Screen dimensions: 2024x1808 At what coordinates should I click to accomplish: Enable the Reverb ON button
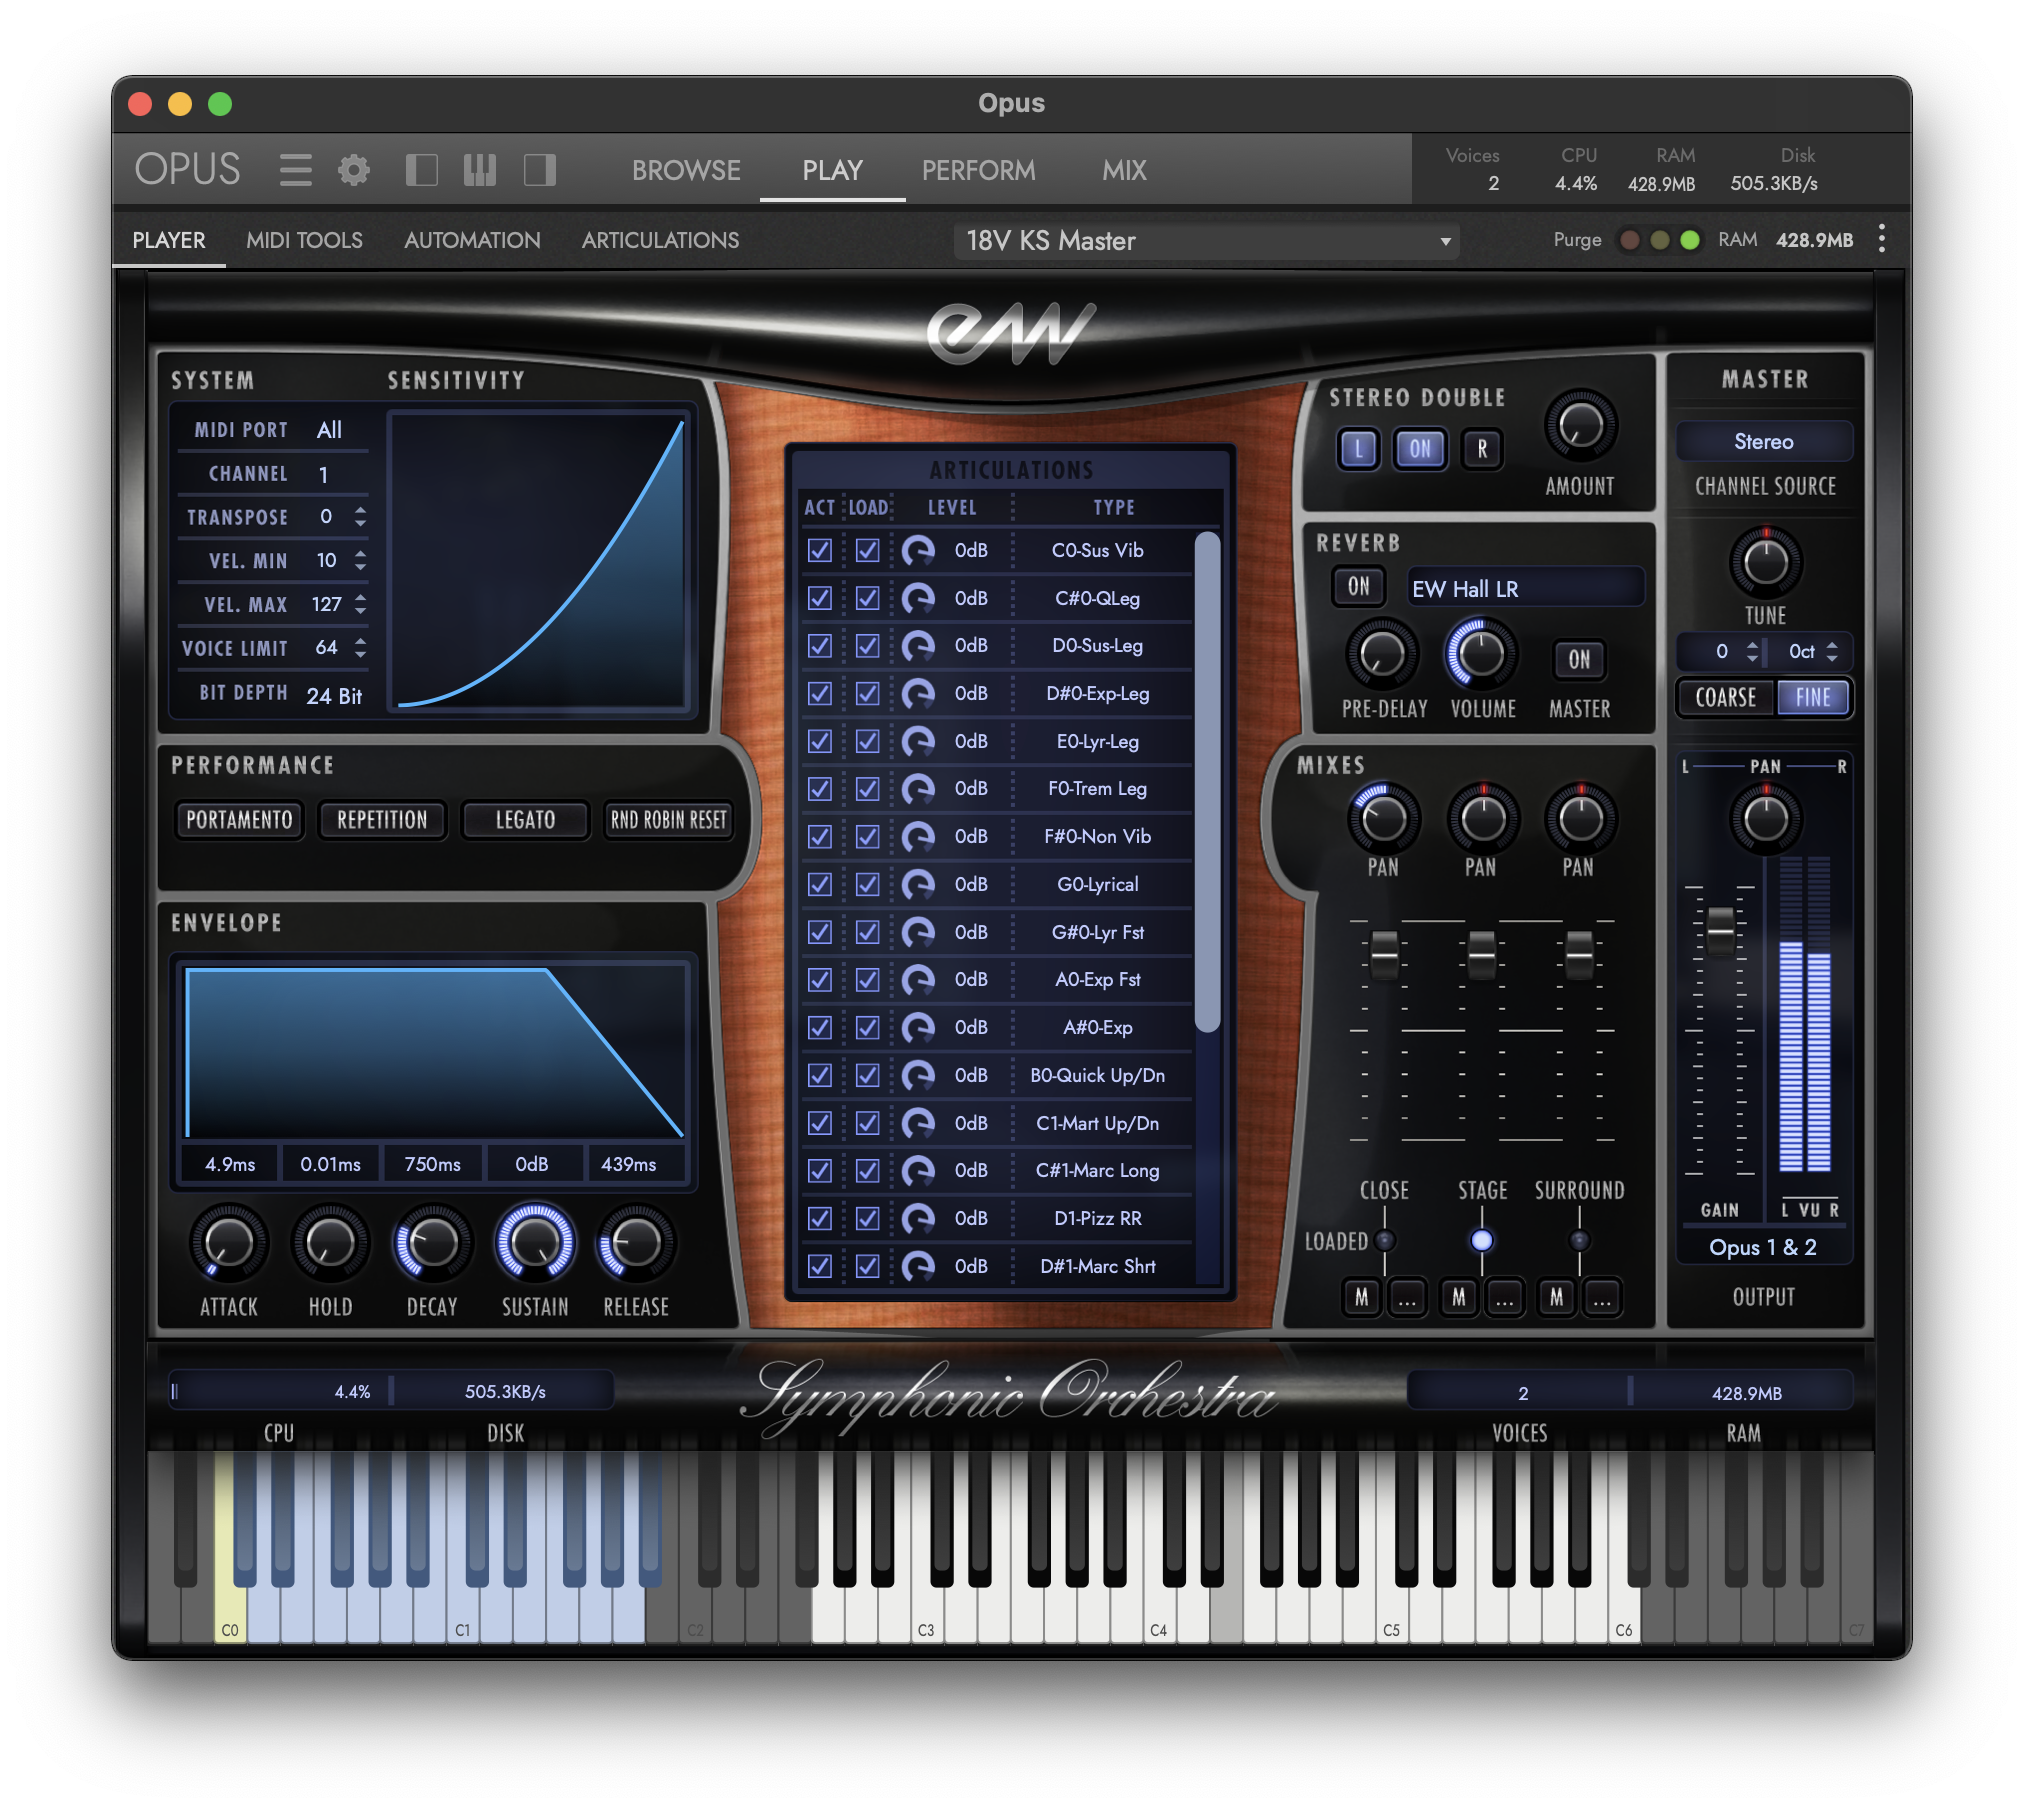point(1358,588)
